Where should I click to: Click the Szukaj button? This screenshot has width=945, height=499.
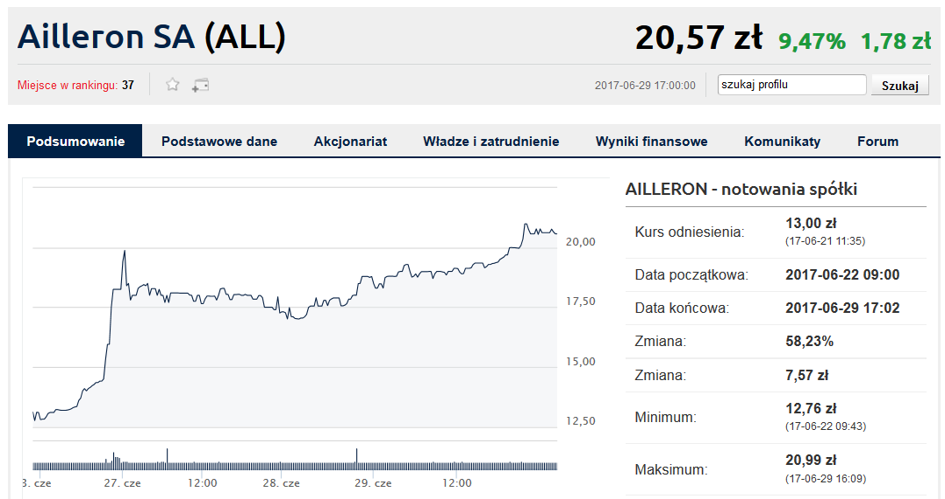coord(900,85)
